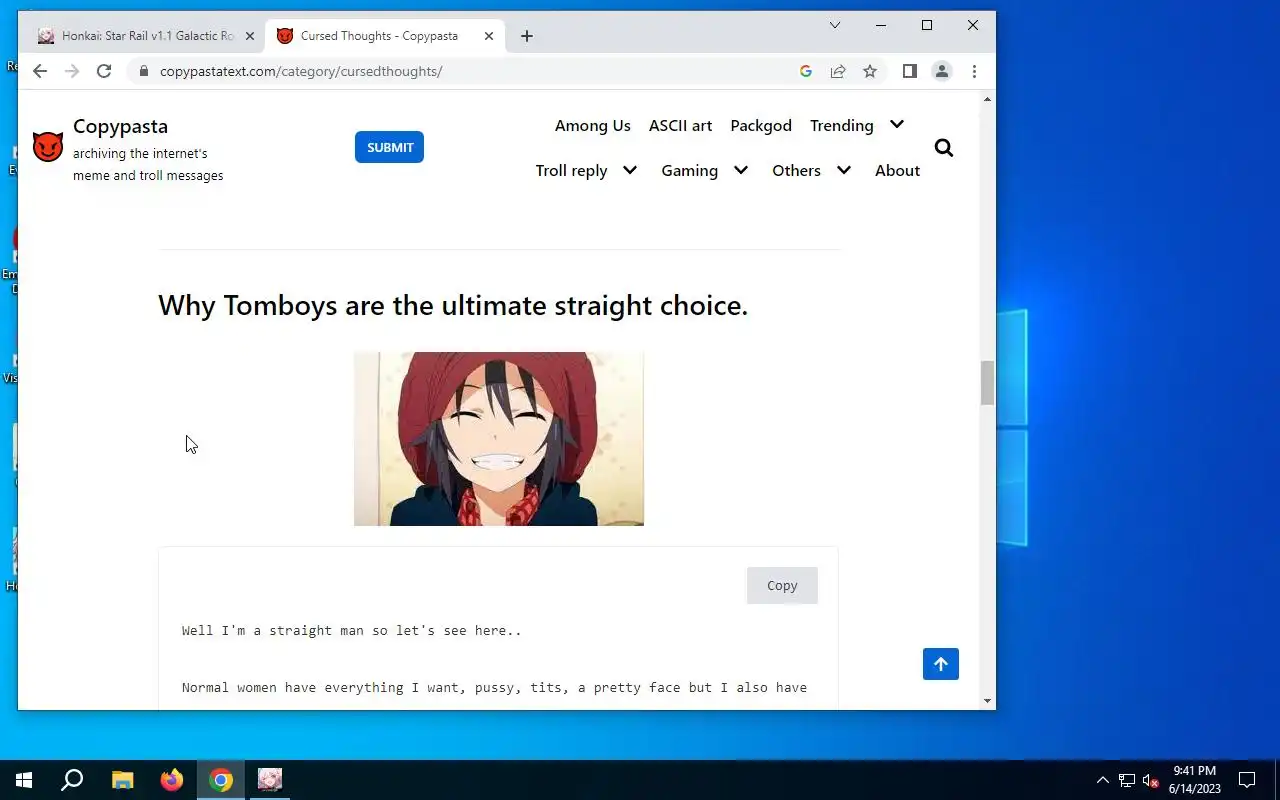Open the About menu item

[x=897, y=170]
